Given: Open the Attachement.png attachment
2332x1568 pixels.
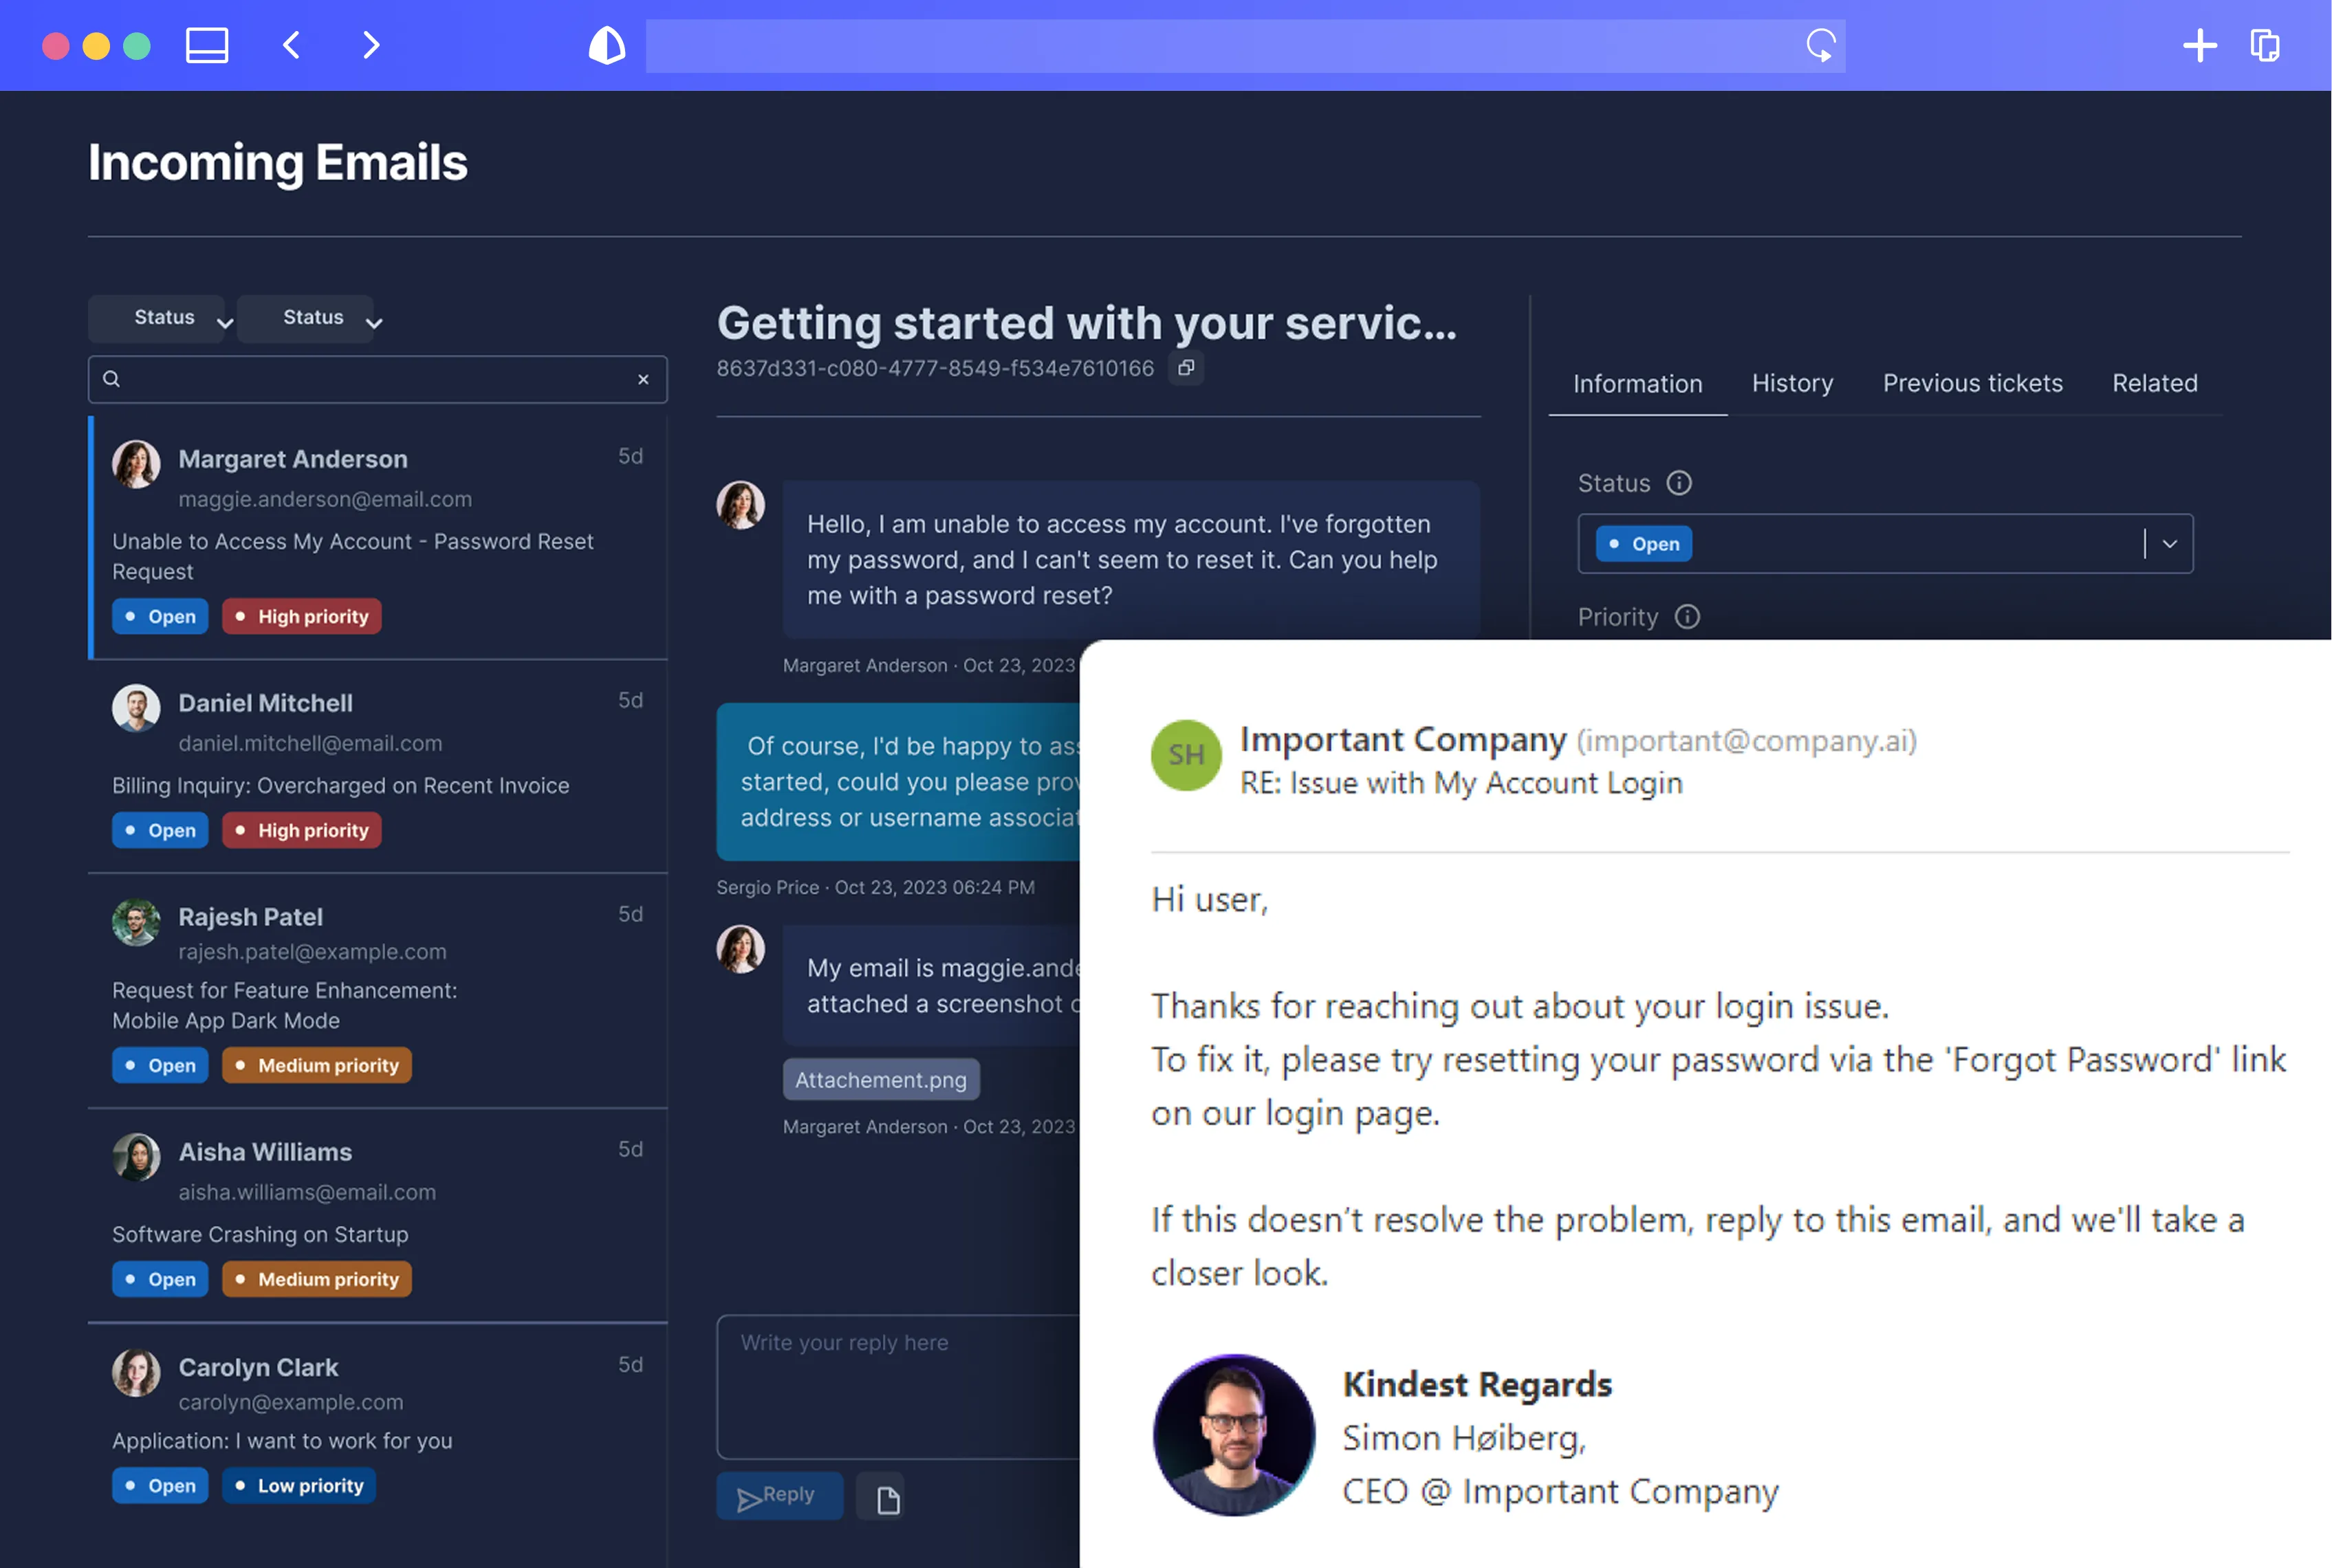Looking at the screenshot, I should point(881,1080).
